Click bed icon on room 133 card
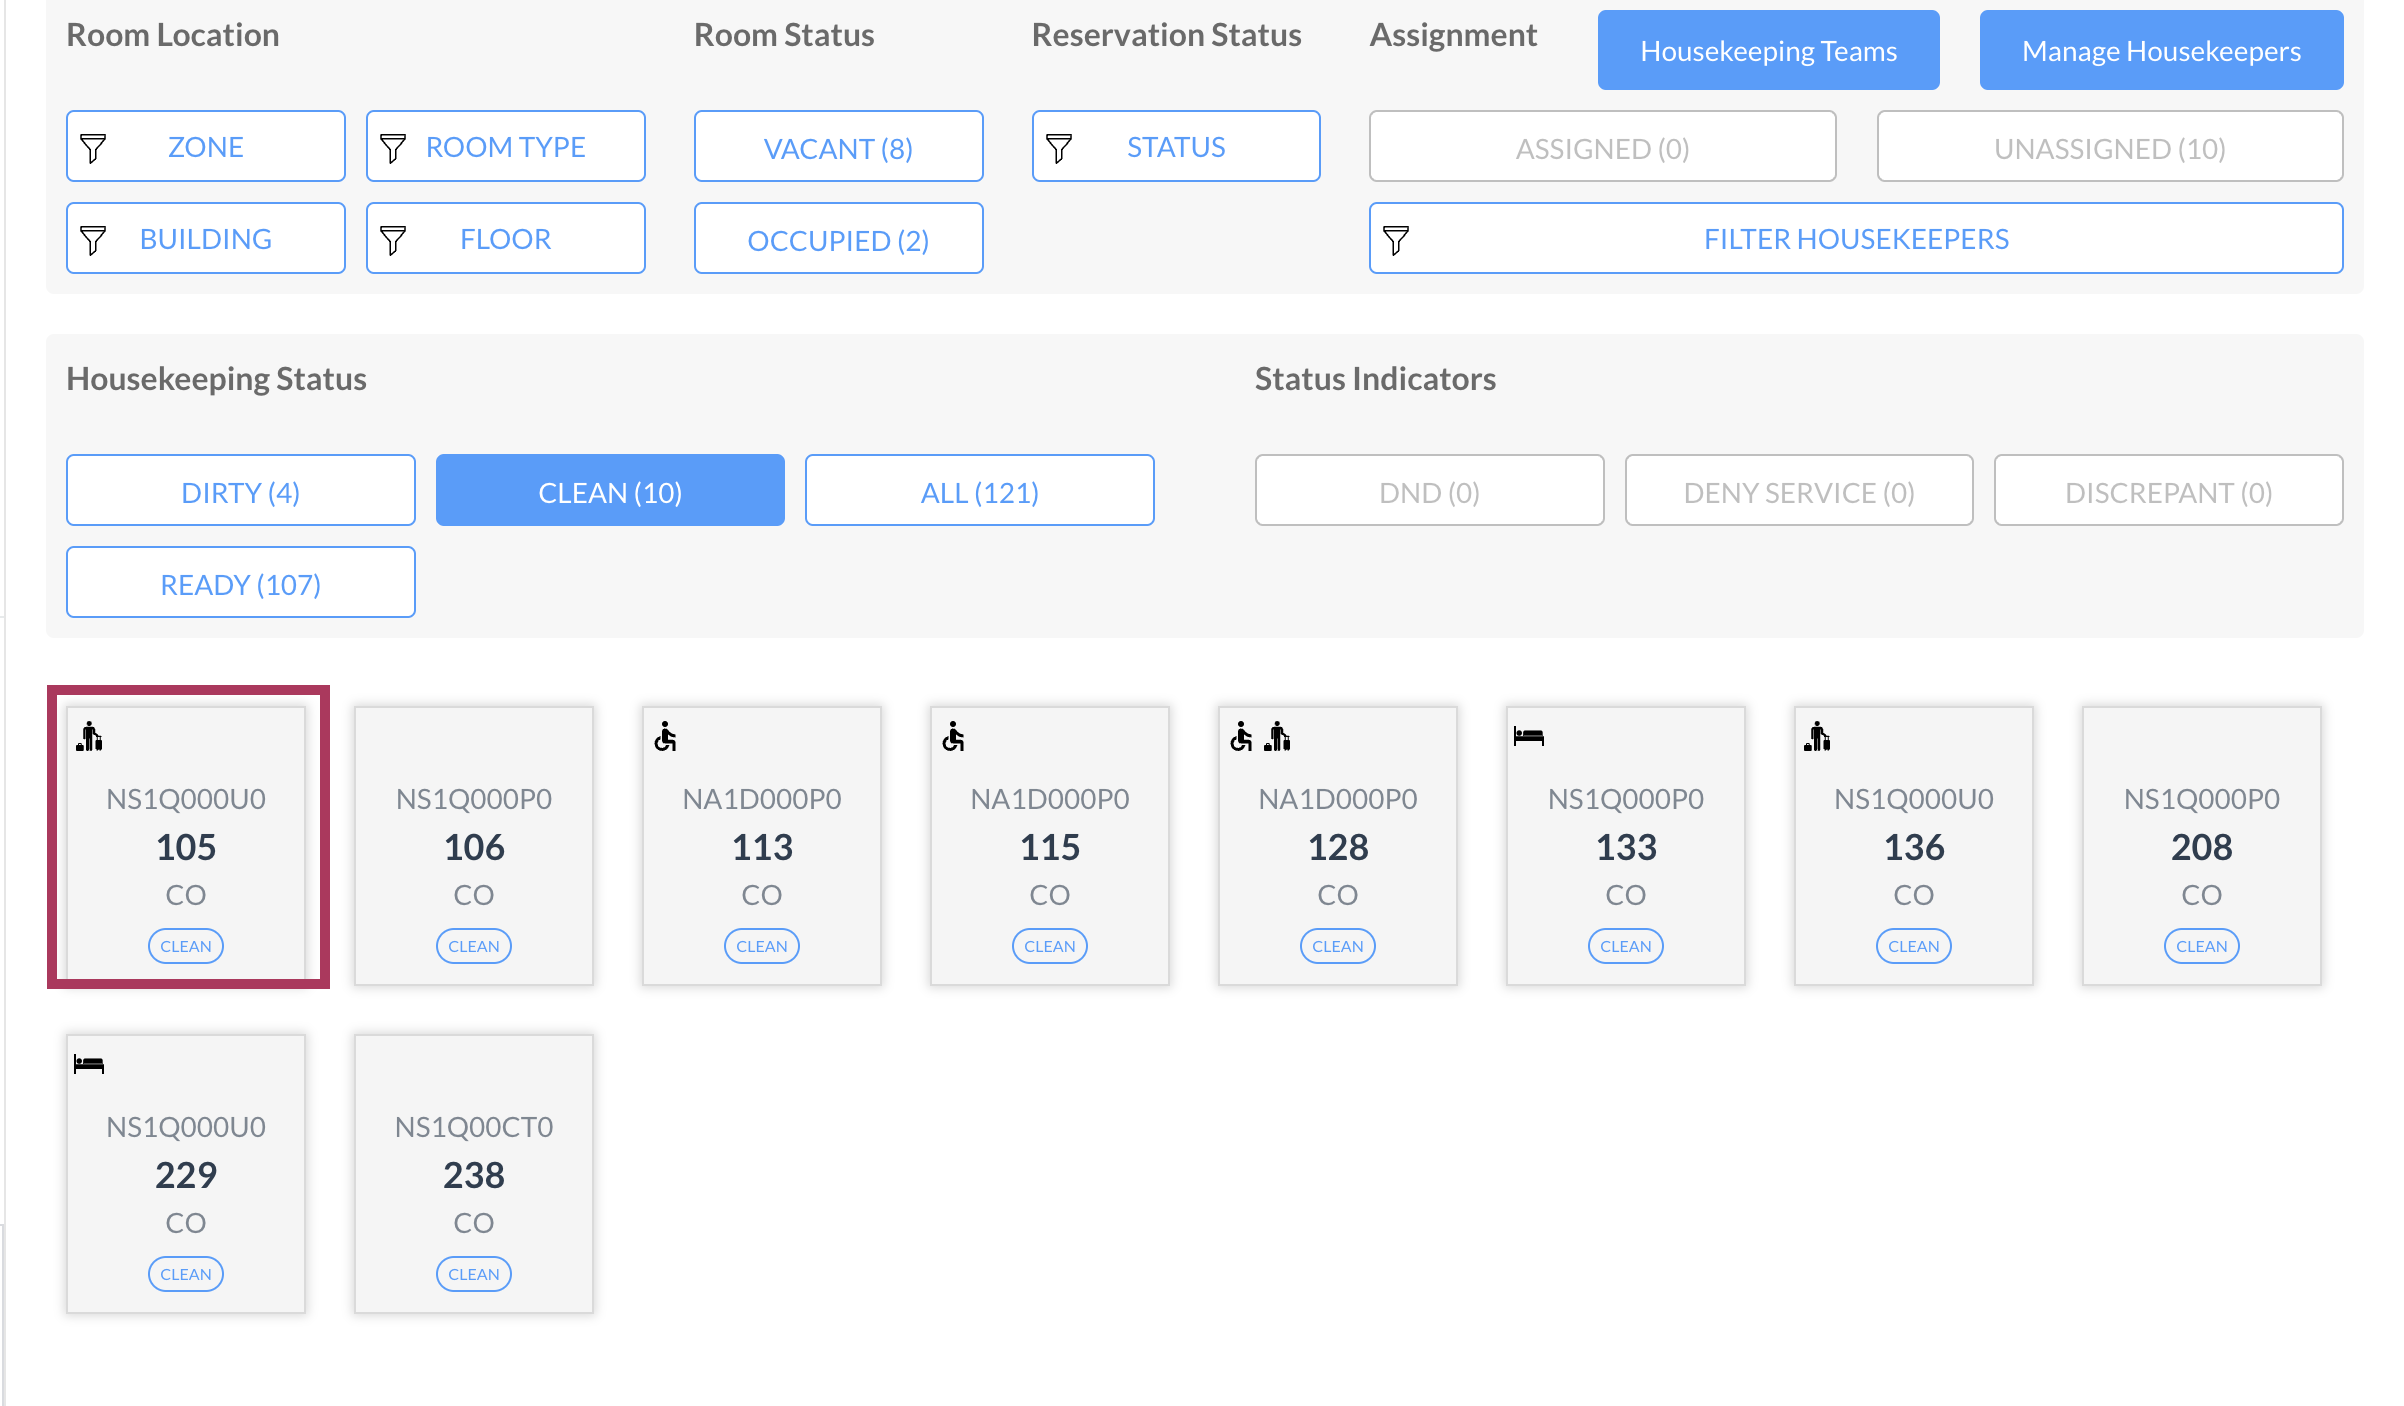2404x1406 pixels. pyautogui.click(x=1529, y=737)
